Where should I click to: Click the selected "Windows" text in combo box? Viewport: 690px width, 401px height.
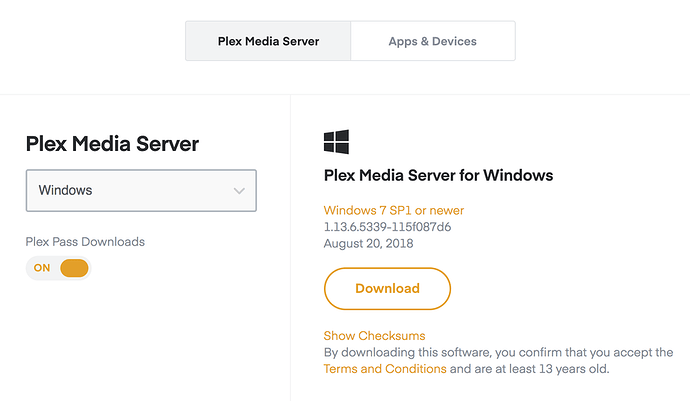(x=66, y=190)
